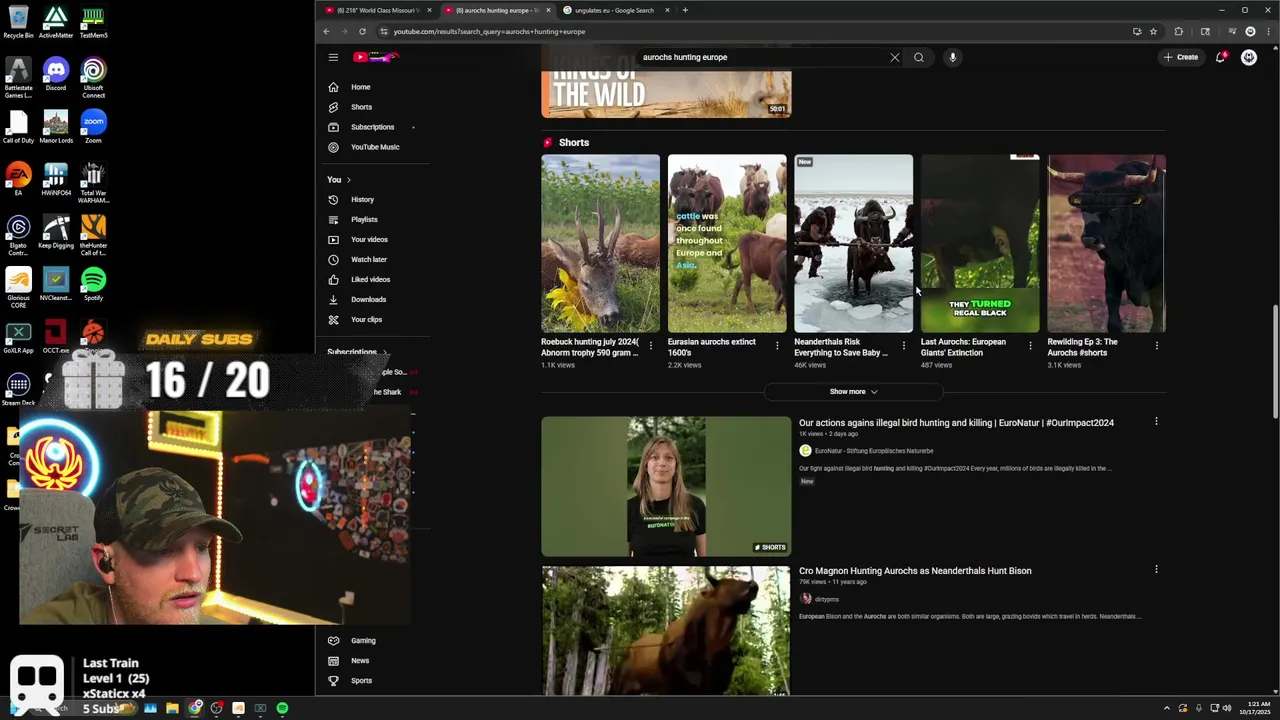Open options for Last Aurochs short

(1030, 346)
